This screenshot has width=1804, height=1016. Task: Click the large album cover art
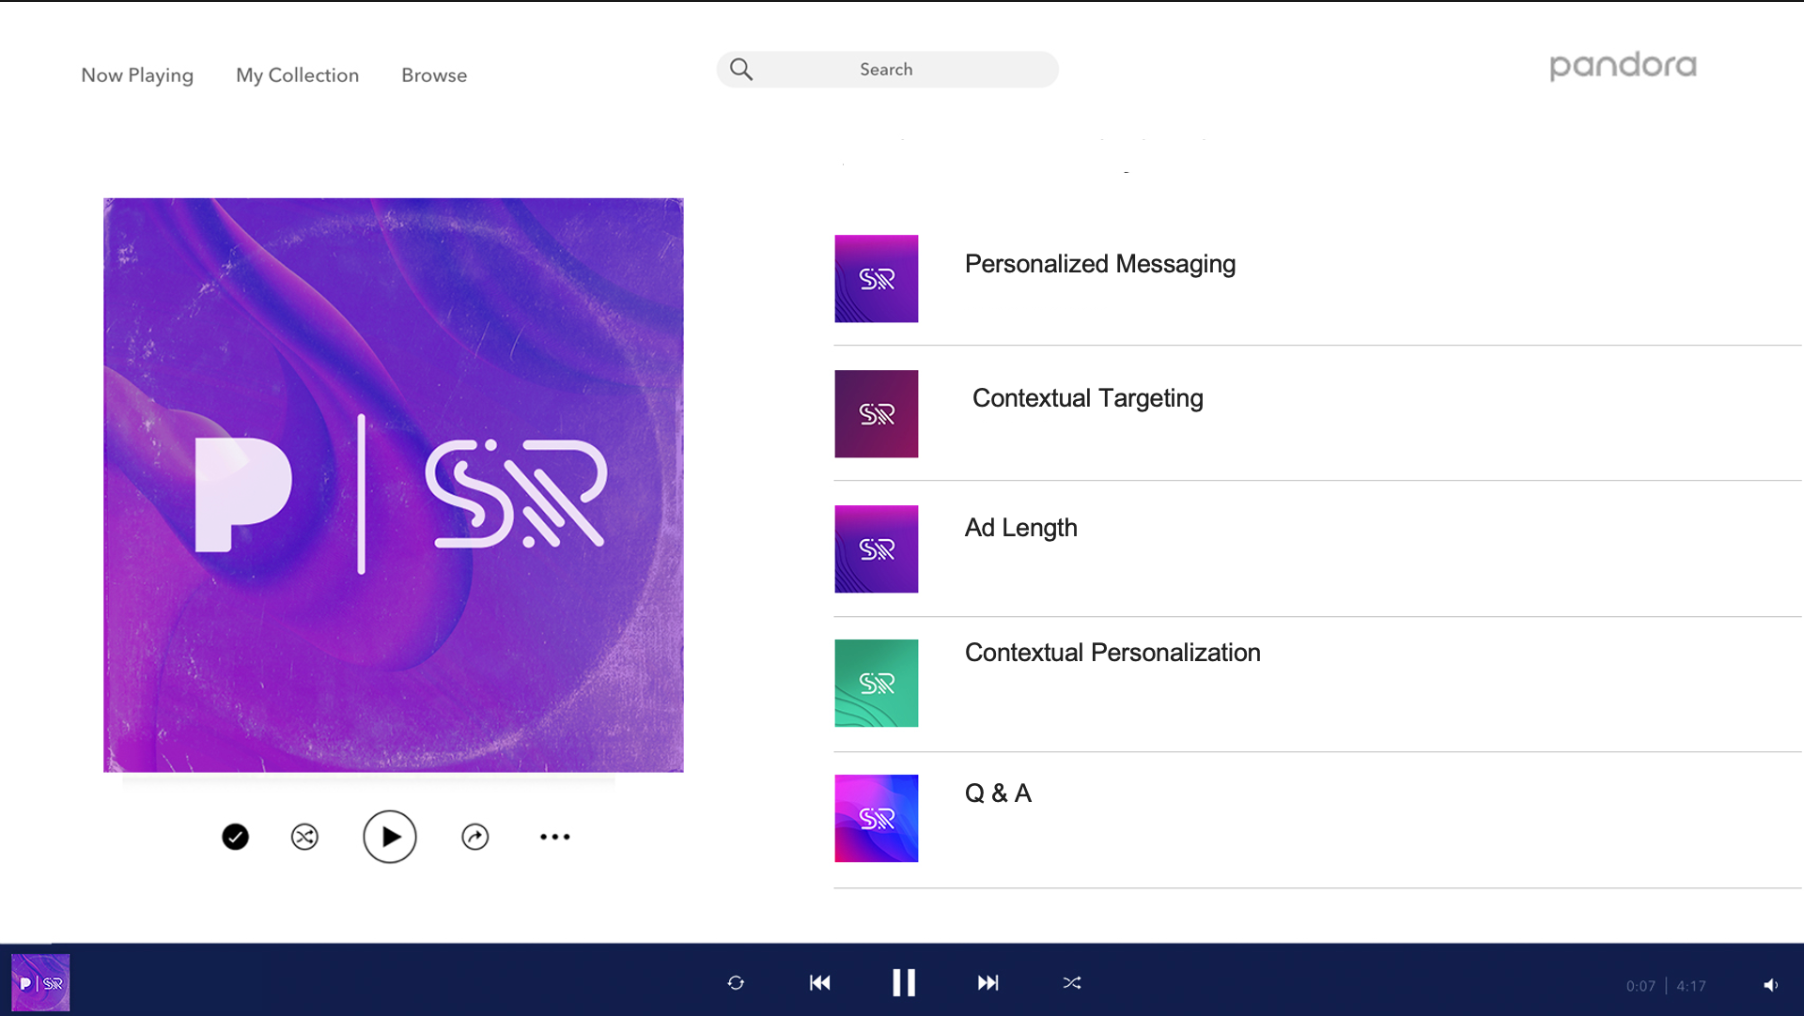point(393,485)
